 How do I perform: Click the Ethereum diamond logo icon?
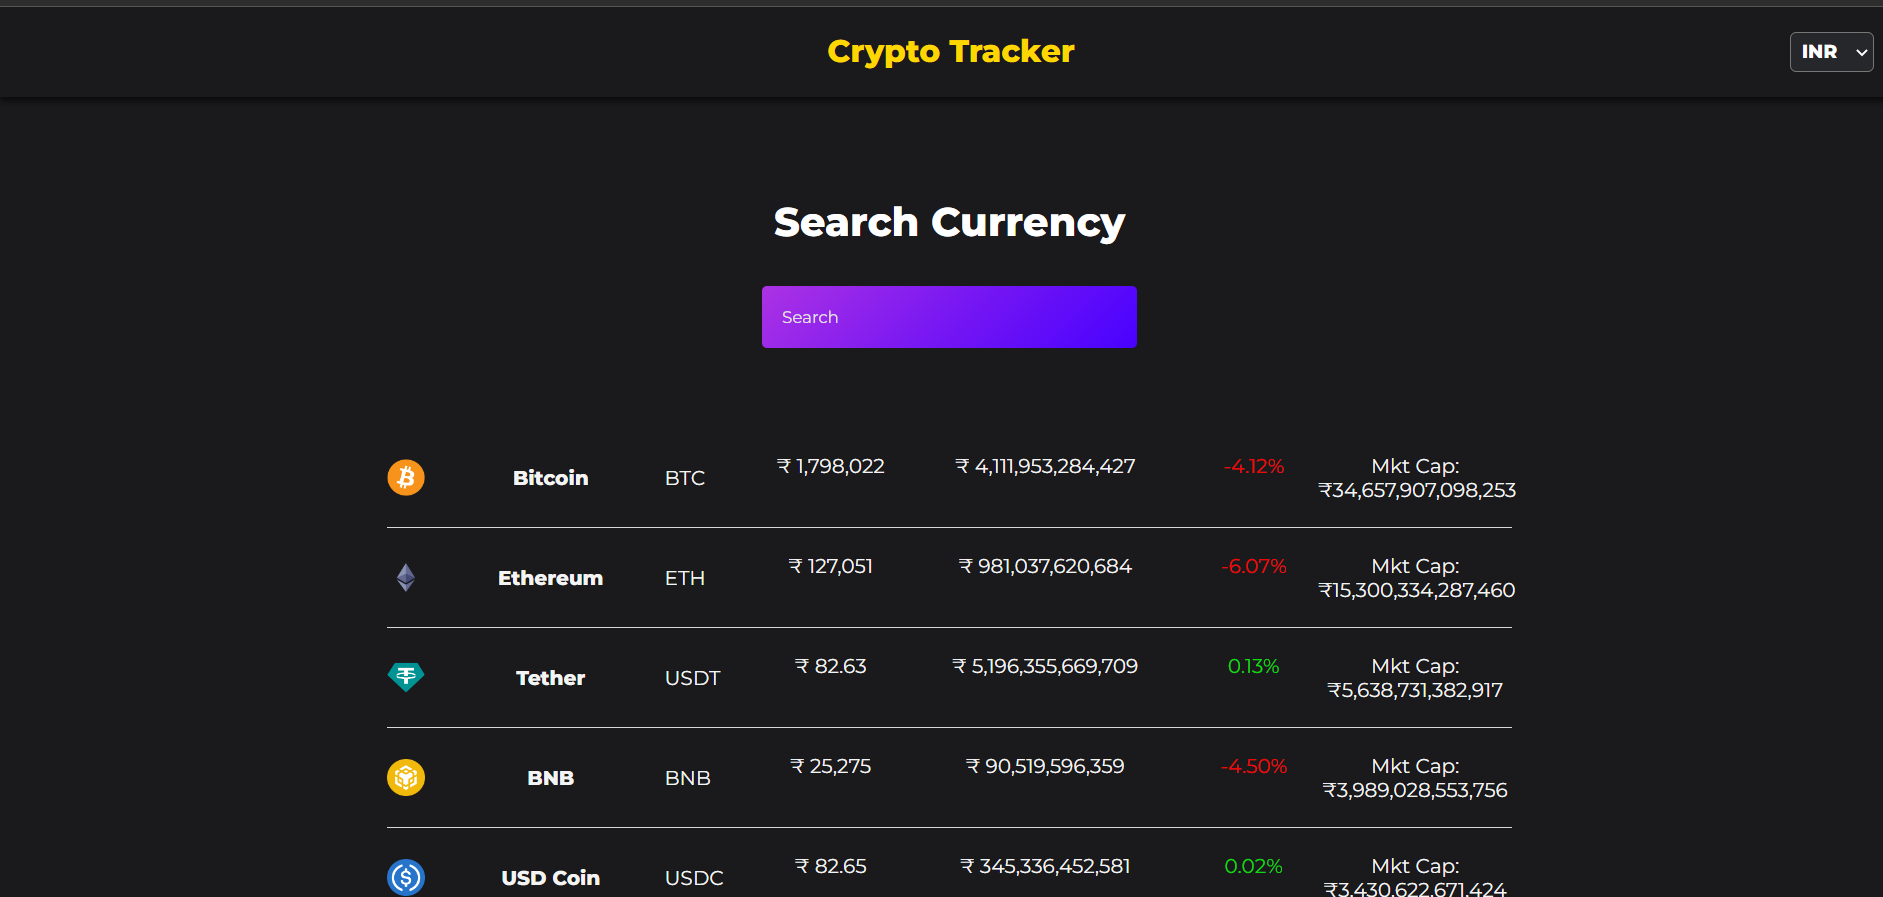point(406,577)
